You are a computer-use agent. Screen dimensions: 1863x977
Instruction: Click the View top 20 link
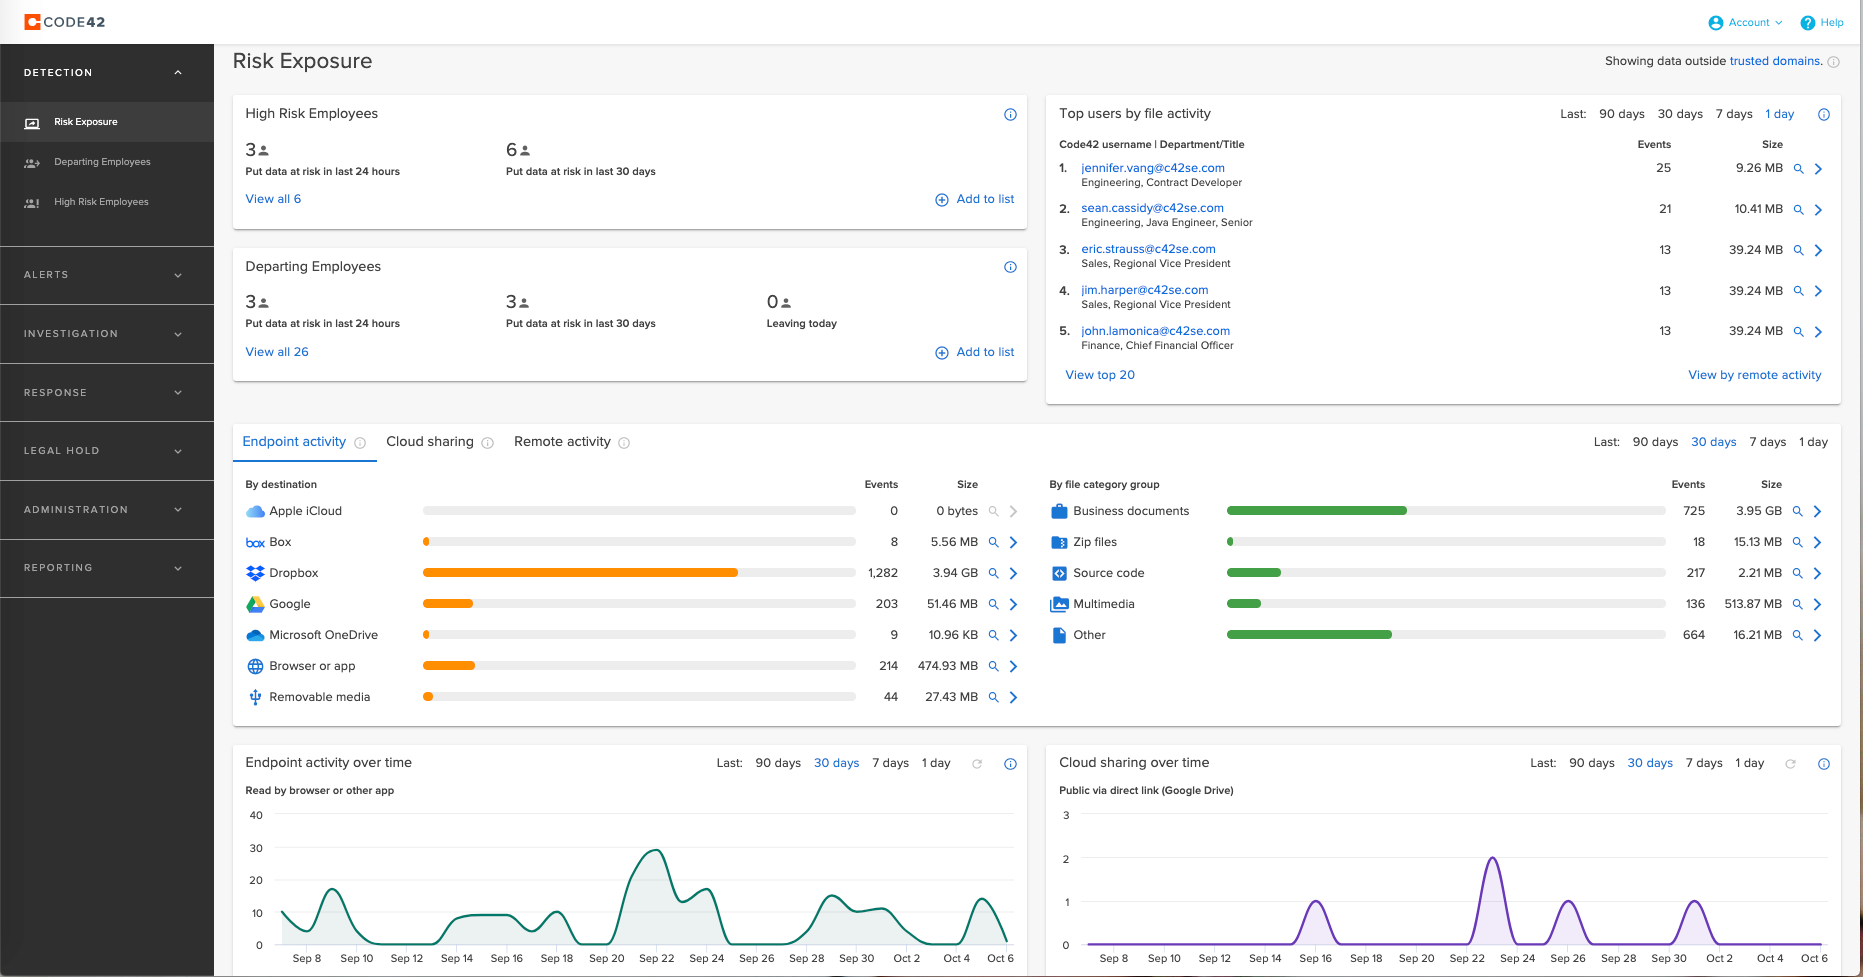coord(1100,375)
